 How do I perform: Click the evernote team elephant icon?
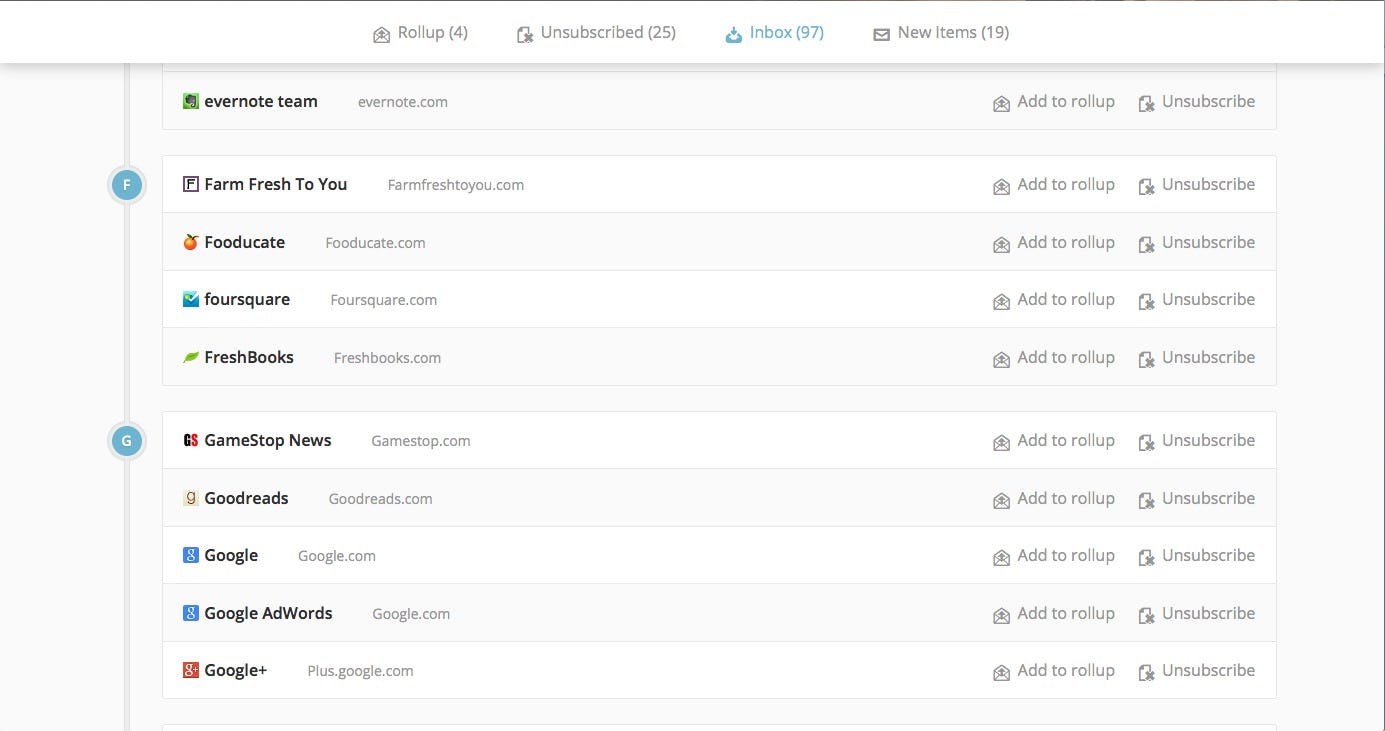tap(191, 101)
